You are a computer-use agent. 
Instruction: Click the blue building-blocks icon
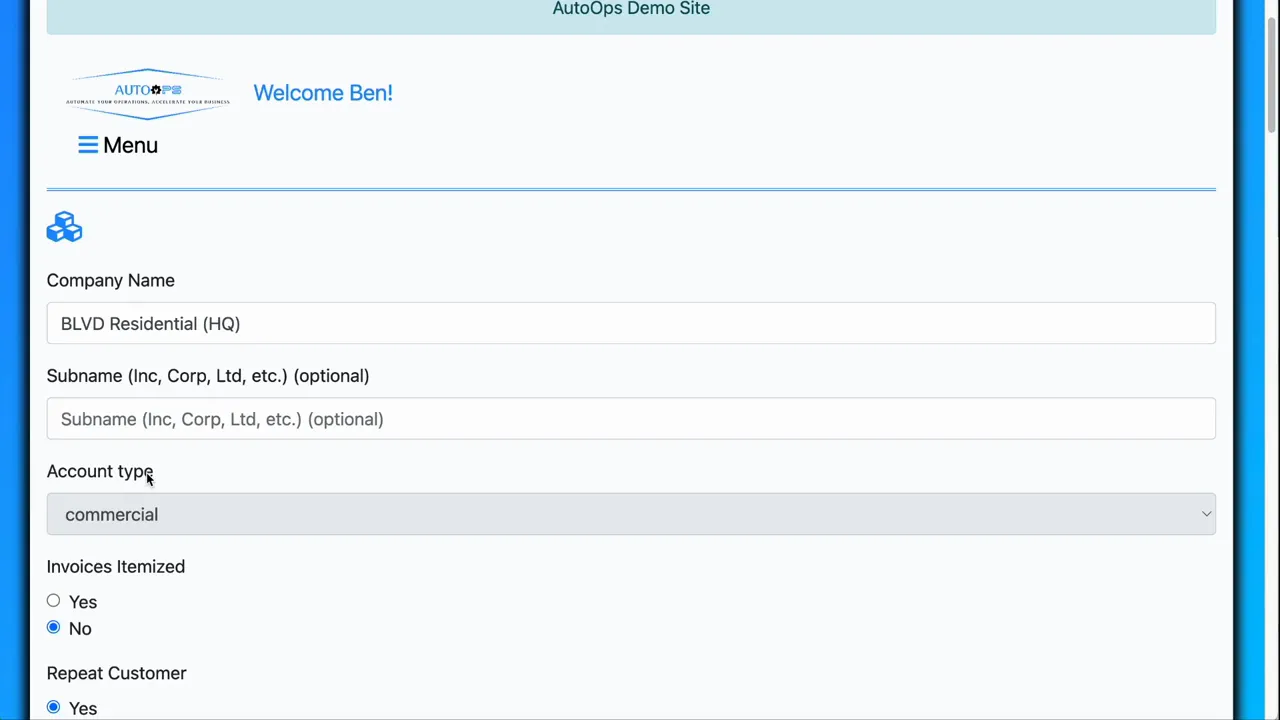pos(64,227)
